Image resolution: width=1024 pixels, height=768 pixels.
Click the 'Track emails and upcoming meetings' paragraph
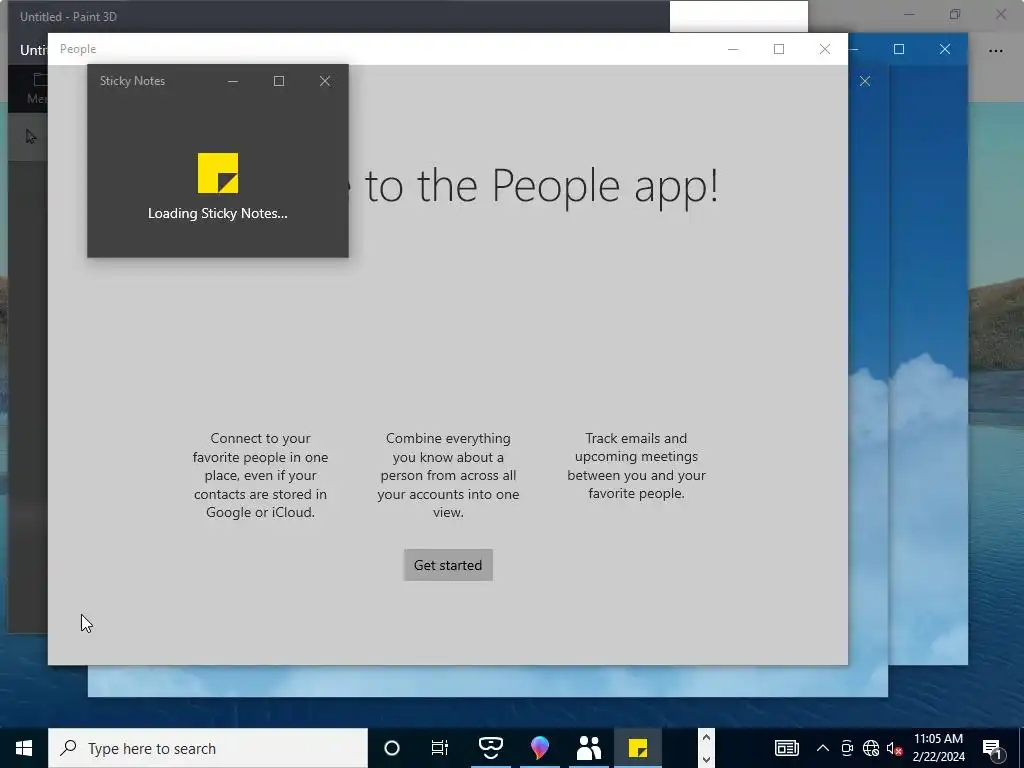[636, 466]
